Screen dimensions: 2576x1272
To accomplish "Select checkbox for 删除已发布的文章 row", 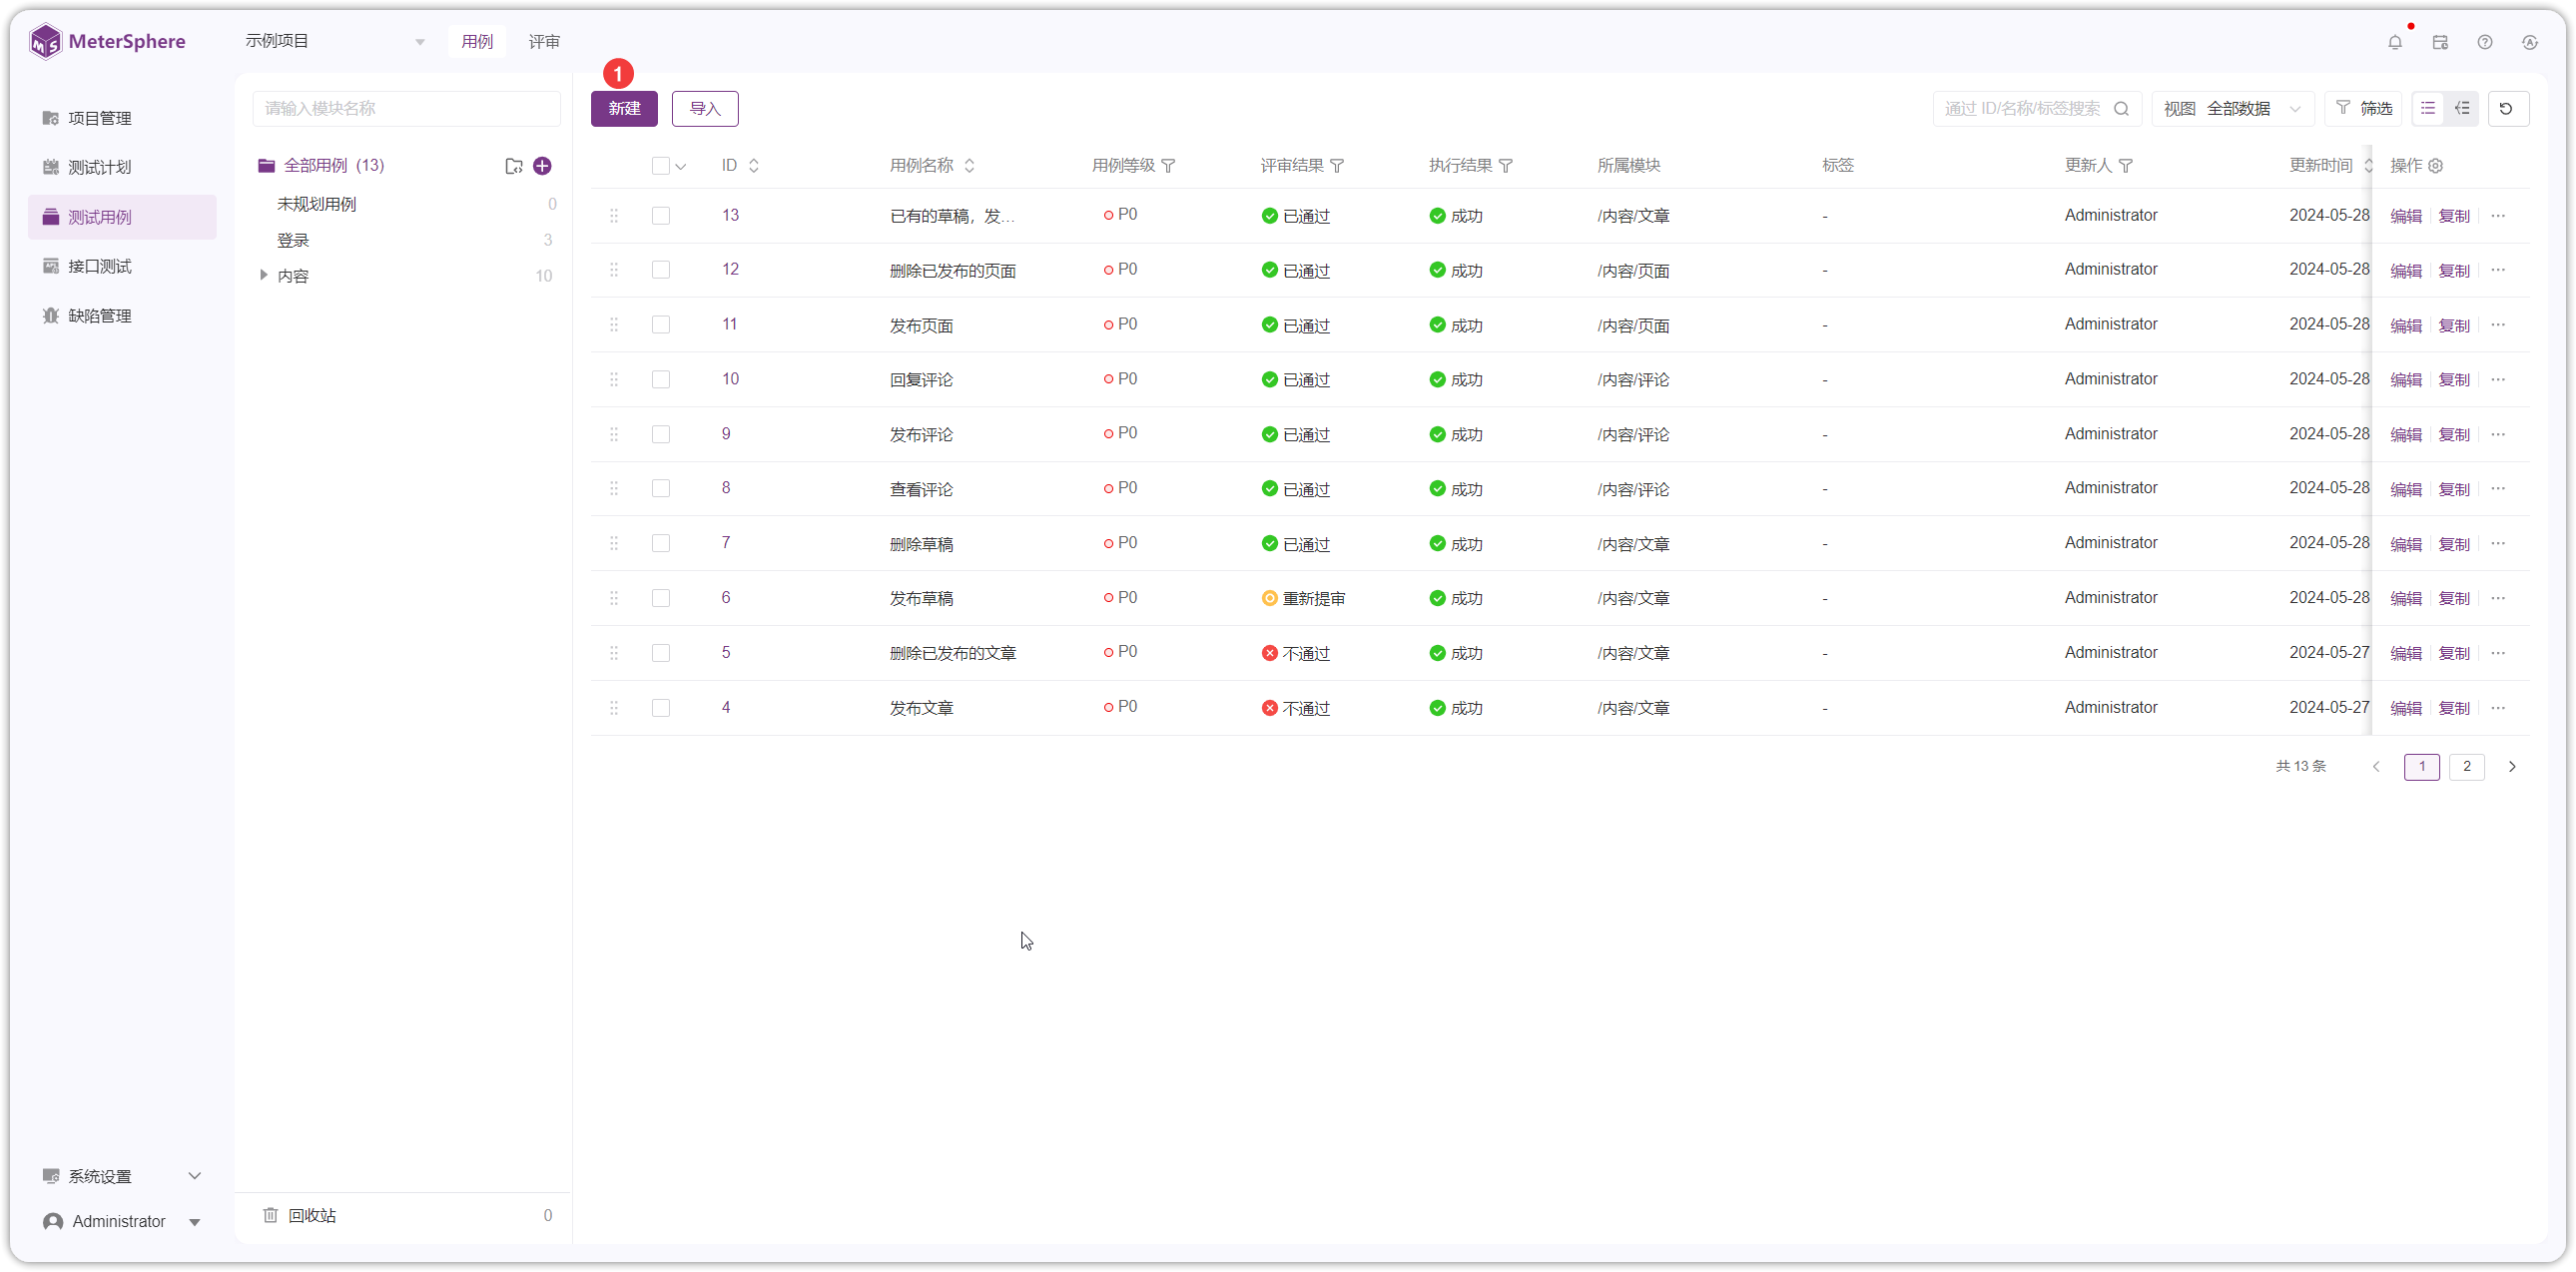I will (661, 653).
